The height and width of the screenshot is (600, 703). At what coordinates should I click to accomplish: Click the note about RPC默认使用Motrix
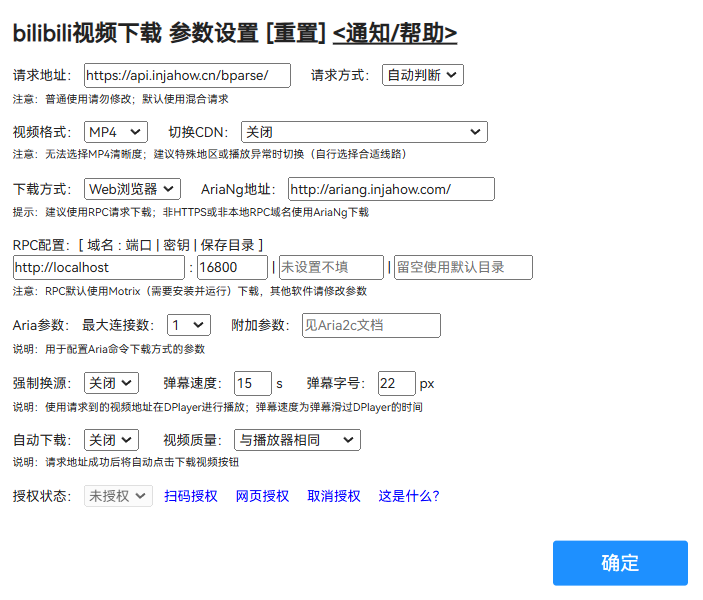[190, 291]
